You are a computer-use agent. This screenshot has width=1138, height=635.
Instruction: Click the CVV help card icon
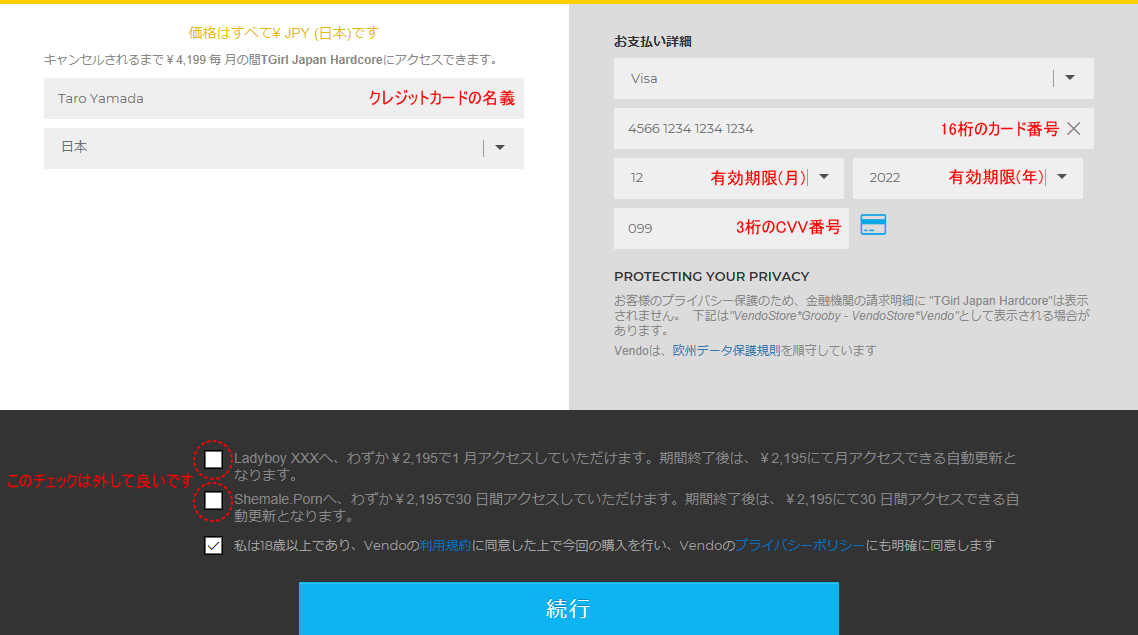[873, 225]
